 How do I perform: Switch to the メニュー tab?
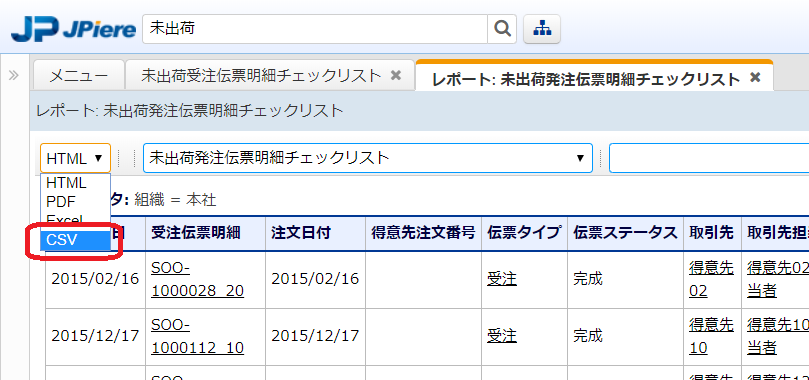[x=79, y=76]
